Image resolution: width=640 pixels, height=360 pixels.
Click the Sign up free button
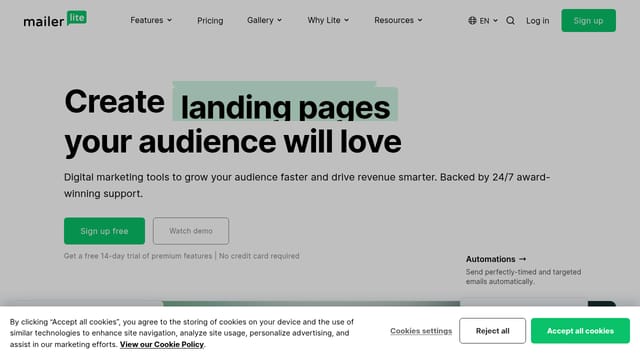pos(104,231)
